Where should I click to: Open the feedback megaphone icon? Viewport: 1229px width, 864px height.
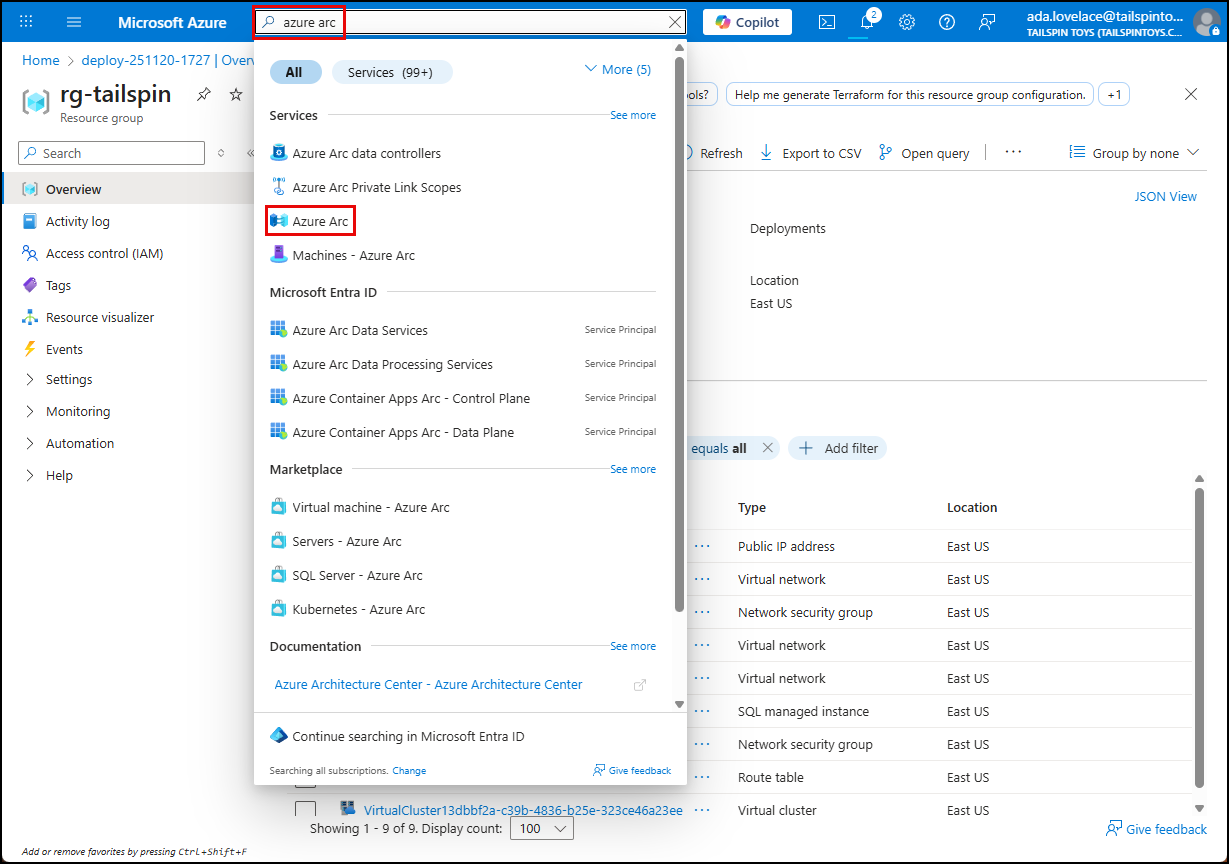click(987, 21)
